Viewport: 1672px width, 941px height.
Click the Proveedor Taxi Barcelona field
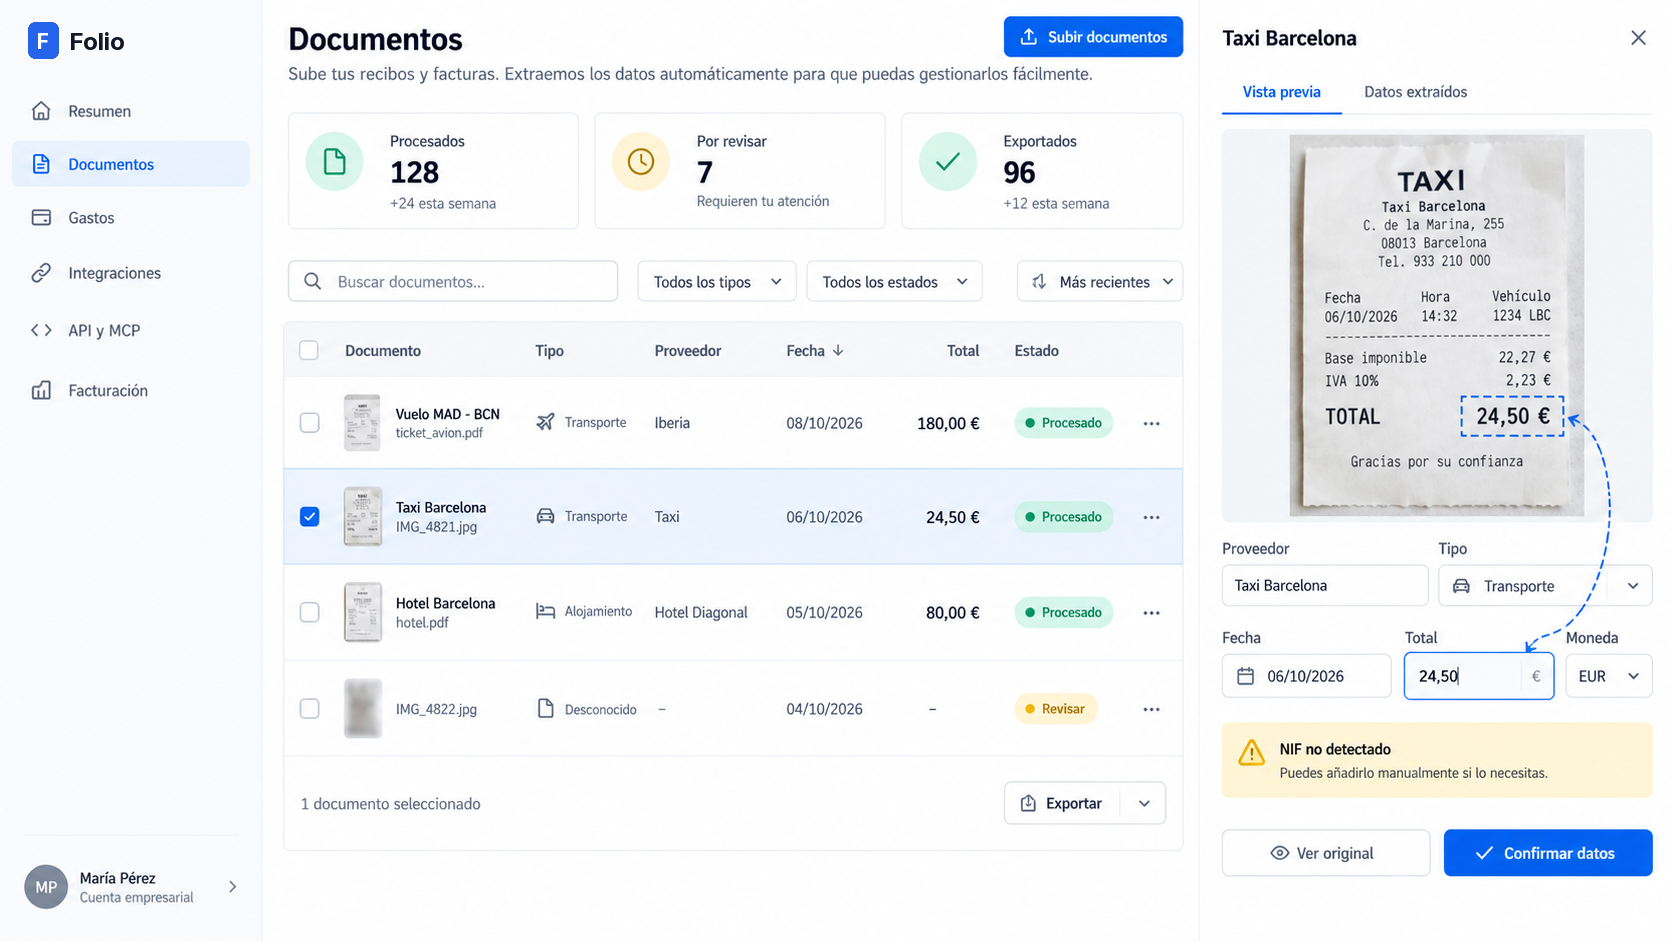1325,586
